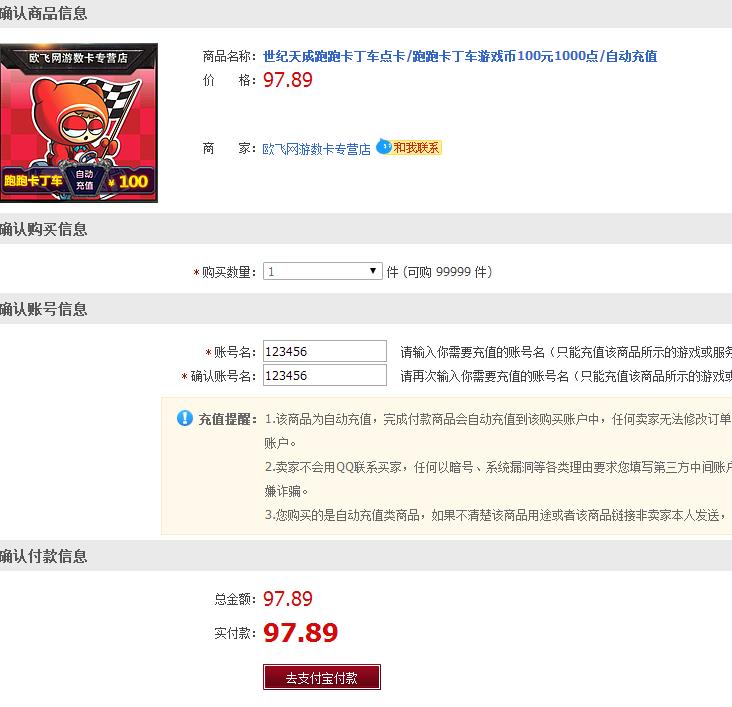The width and height of the screenshot is (732, 707).
Task: Click the 确认购买信息 section header
Action: click(x=43, y=229)
